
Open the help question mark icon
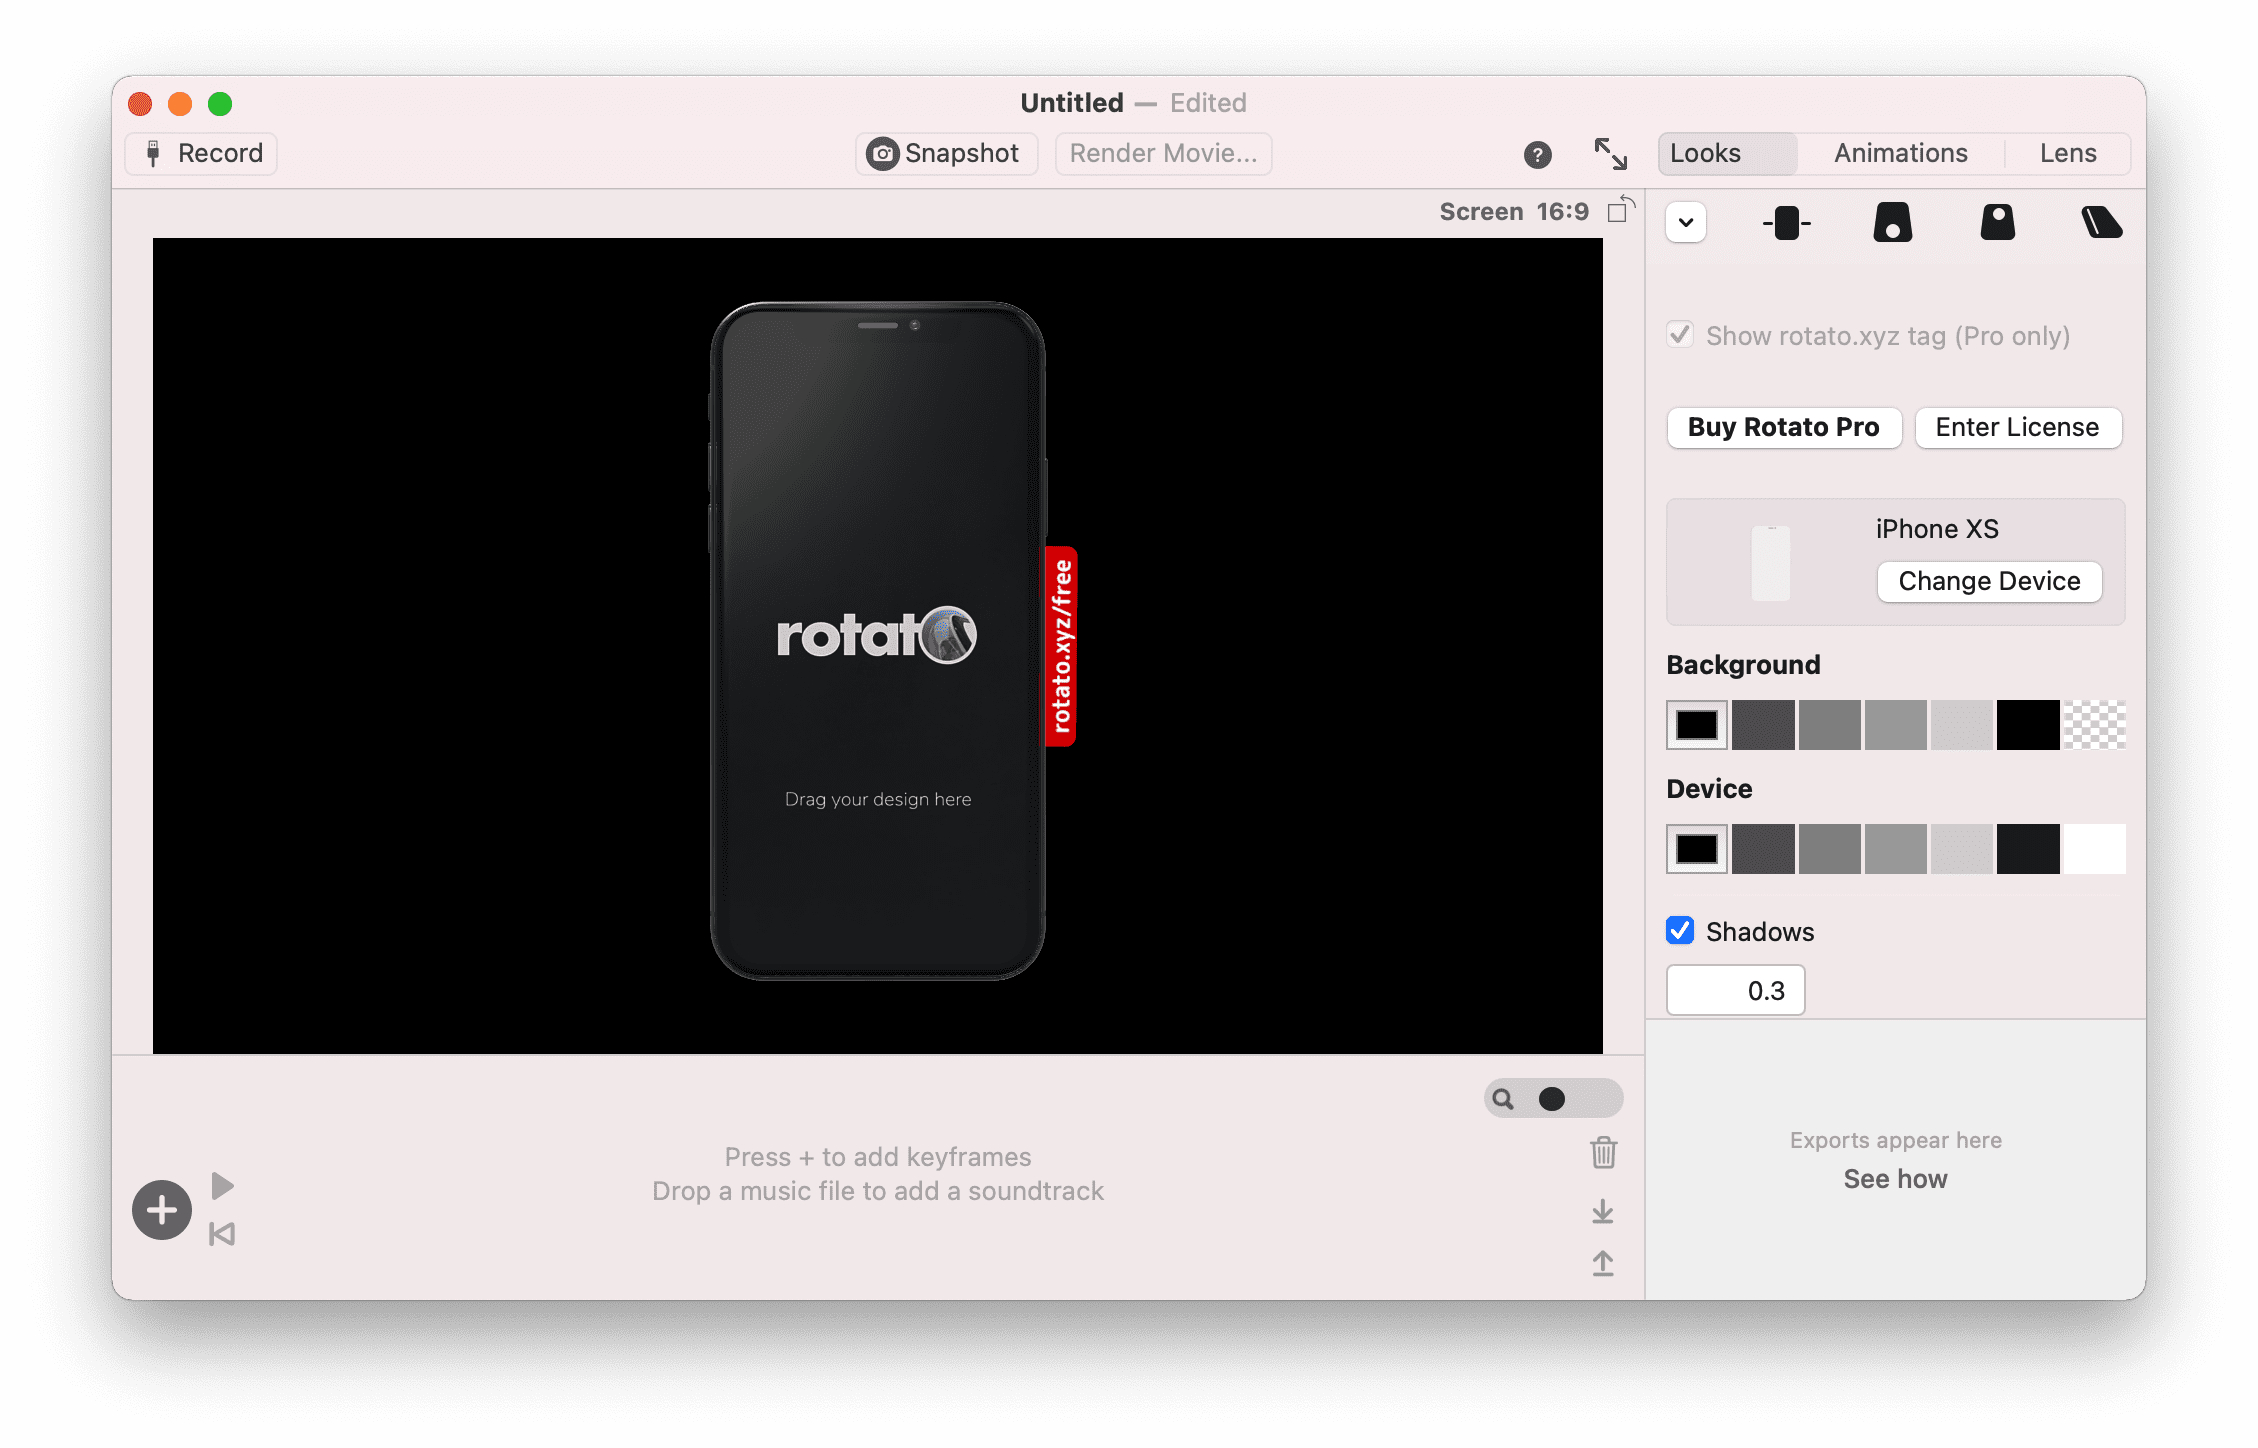click(1537, 154)
